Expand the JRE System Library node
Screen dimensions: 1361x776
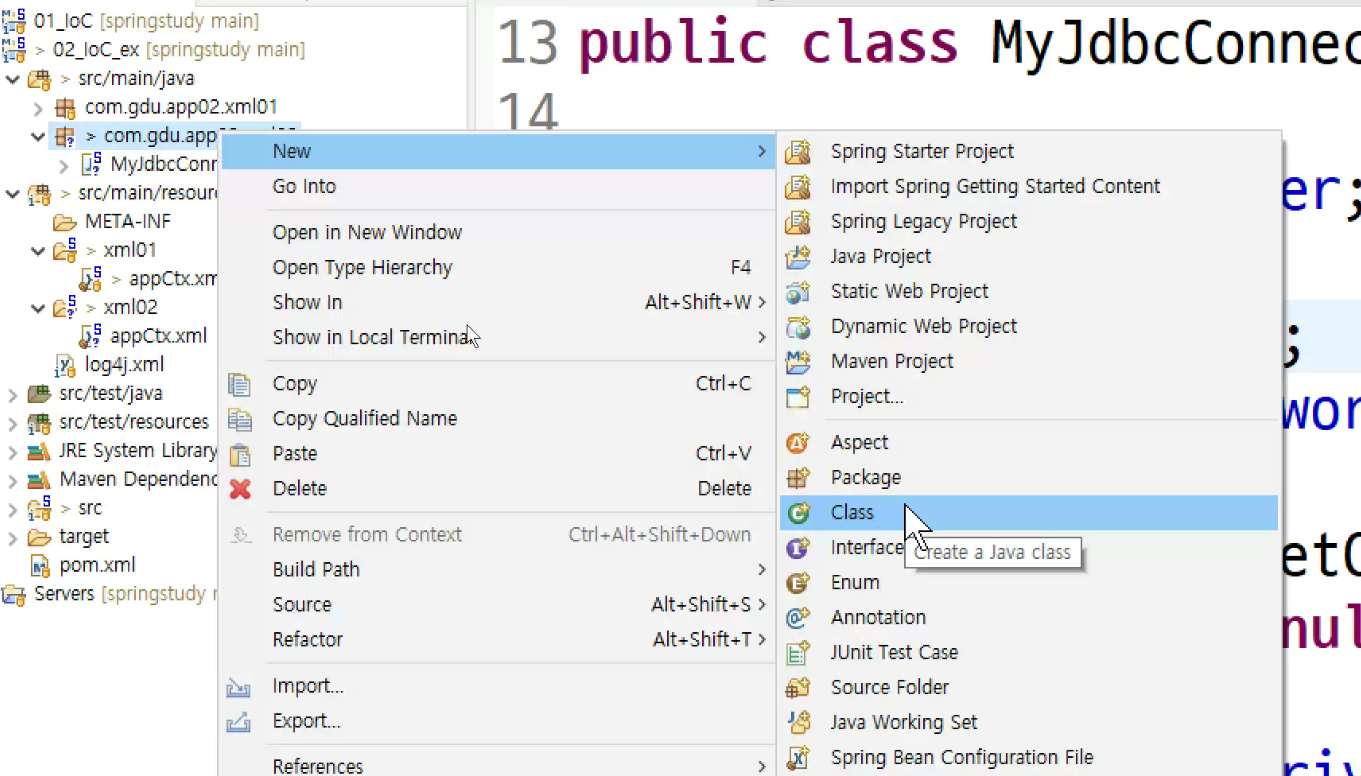pos(13,451)
